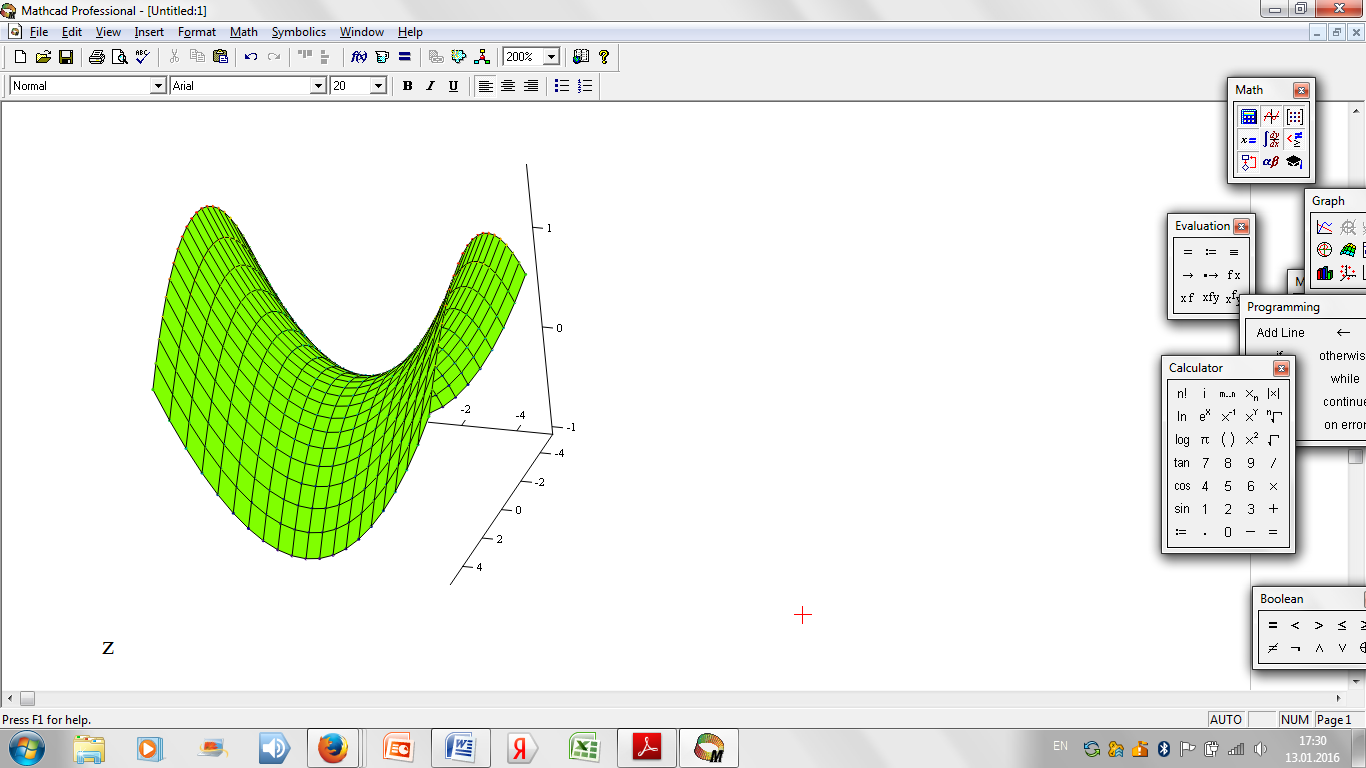The height and width of the screenshot is (768, 1366).
Task: Expand the Normal style dropdown
Action: 157,86
